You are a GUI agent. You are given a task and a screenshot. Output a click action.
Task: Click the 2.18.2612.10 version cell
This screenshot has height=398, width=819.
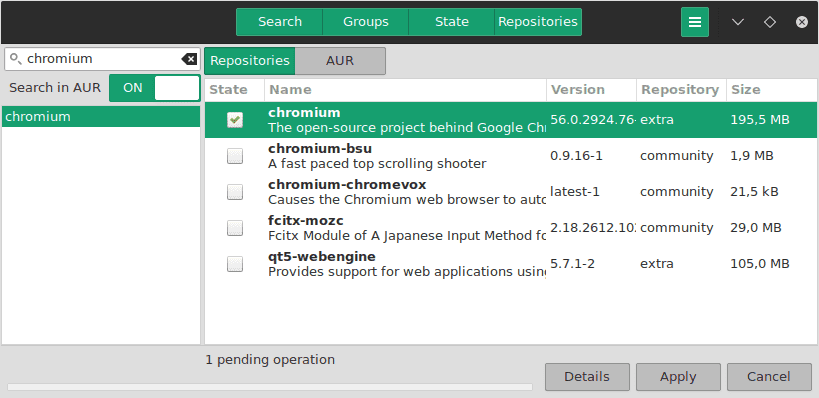click(593, 228)
